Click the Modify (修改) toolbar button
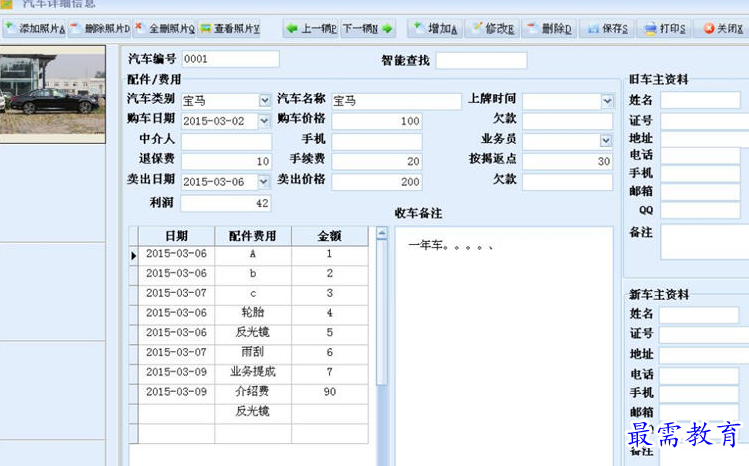 point(492,29)
